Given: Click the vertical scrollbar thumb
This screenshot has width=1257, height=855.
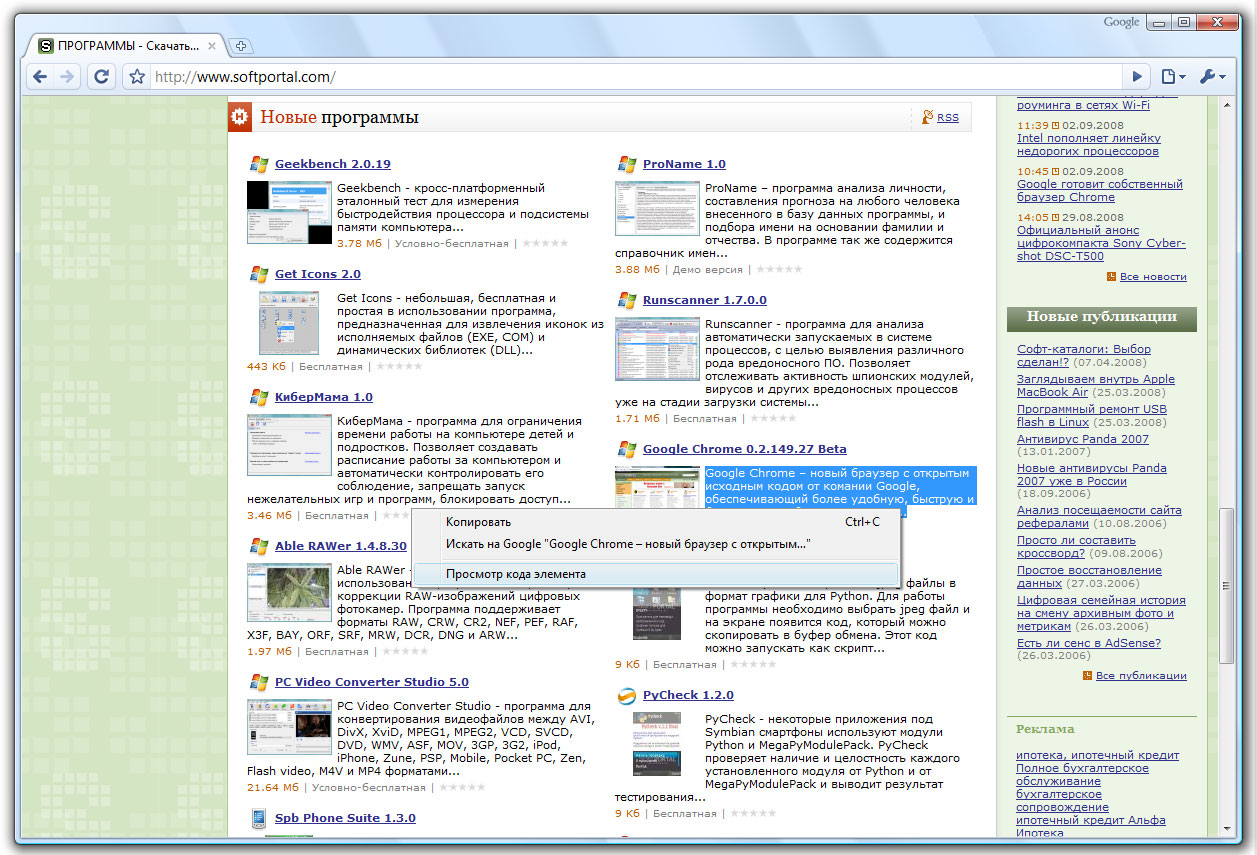Looking at the screenshot, I should pyautogui.click(x=1226, y=585).
